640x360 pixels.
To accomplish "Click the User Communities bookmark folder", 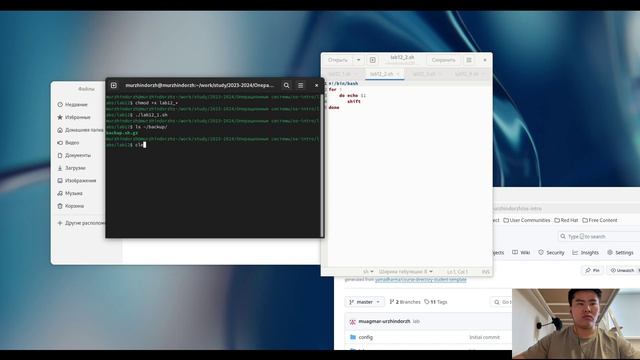I will tap(527, 220).
